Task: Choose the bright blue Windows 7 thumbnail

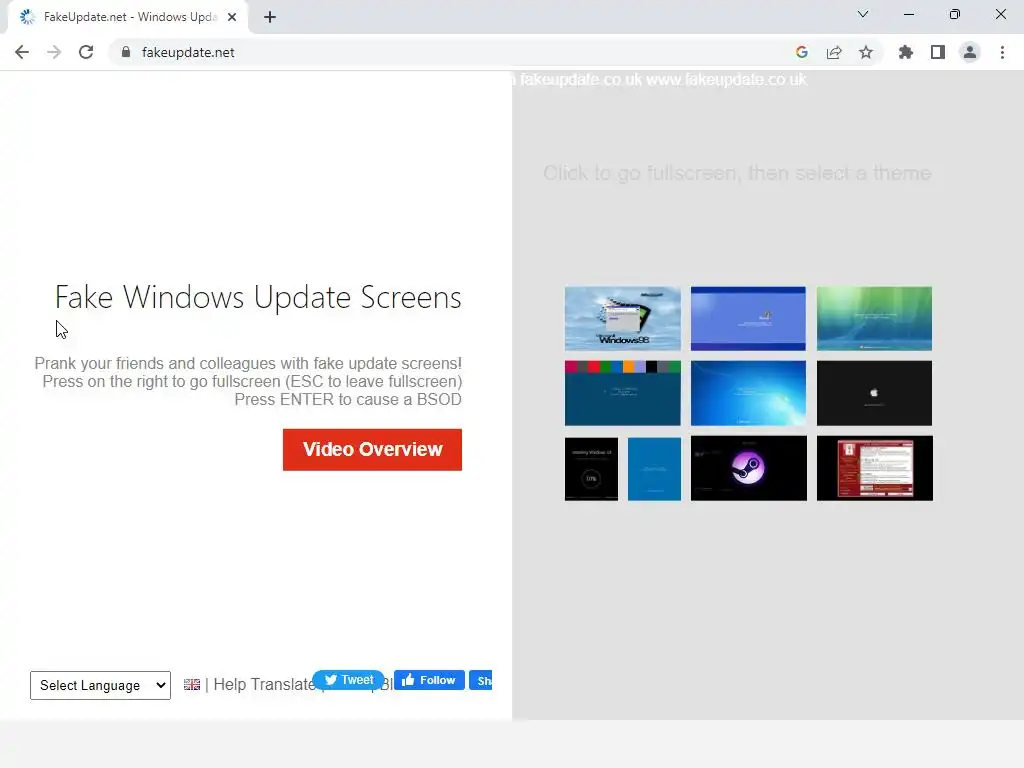Action: pos(748,393)
